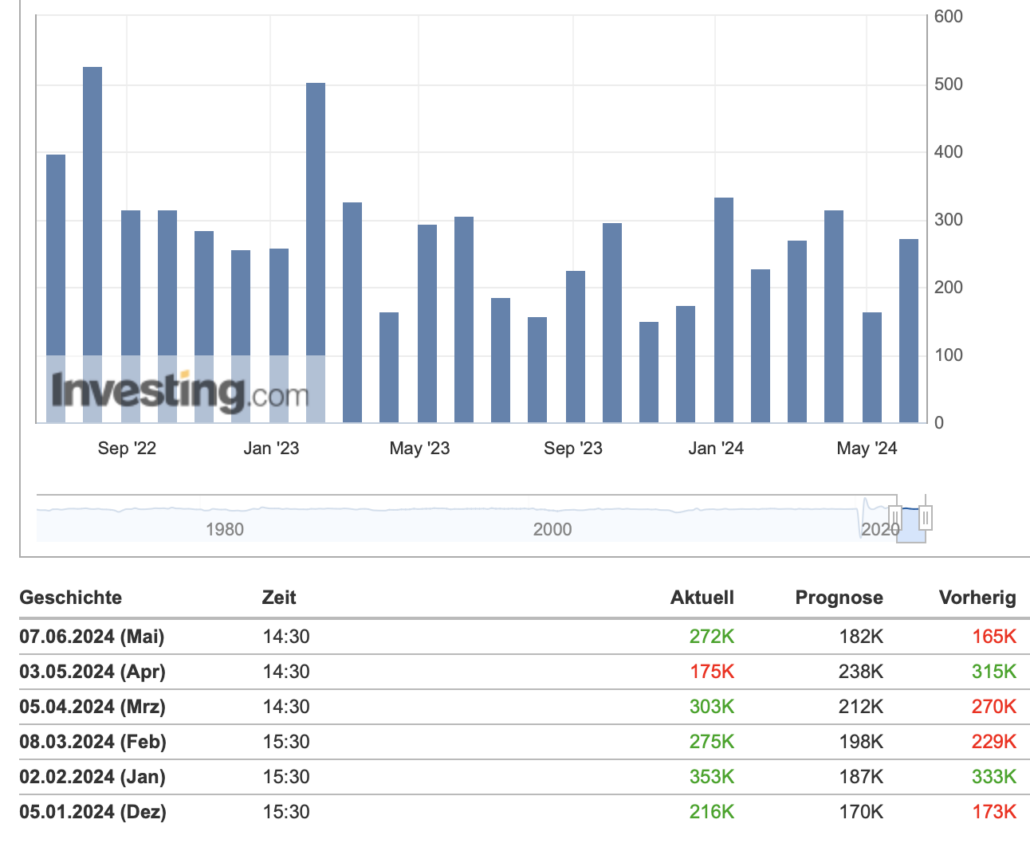Select the bar above Jan '24 label
The height and width of the screenshot is (843, 1030).
click(723, 309)
